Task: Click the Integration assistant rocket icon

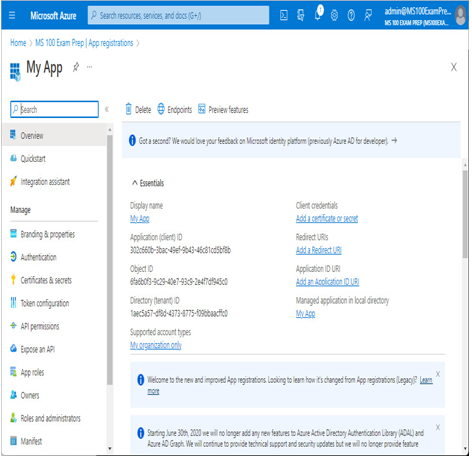Action: pyautogui.click(x=13, y=181)
